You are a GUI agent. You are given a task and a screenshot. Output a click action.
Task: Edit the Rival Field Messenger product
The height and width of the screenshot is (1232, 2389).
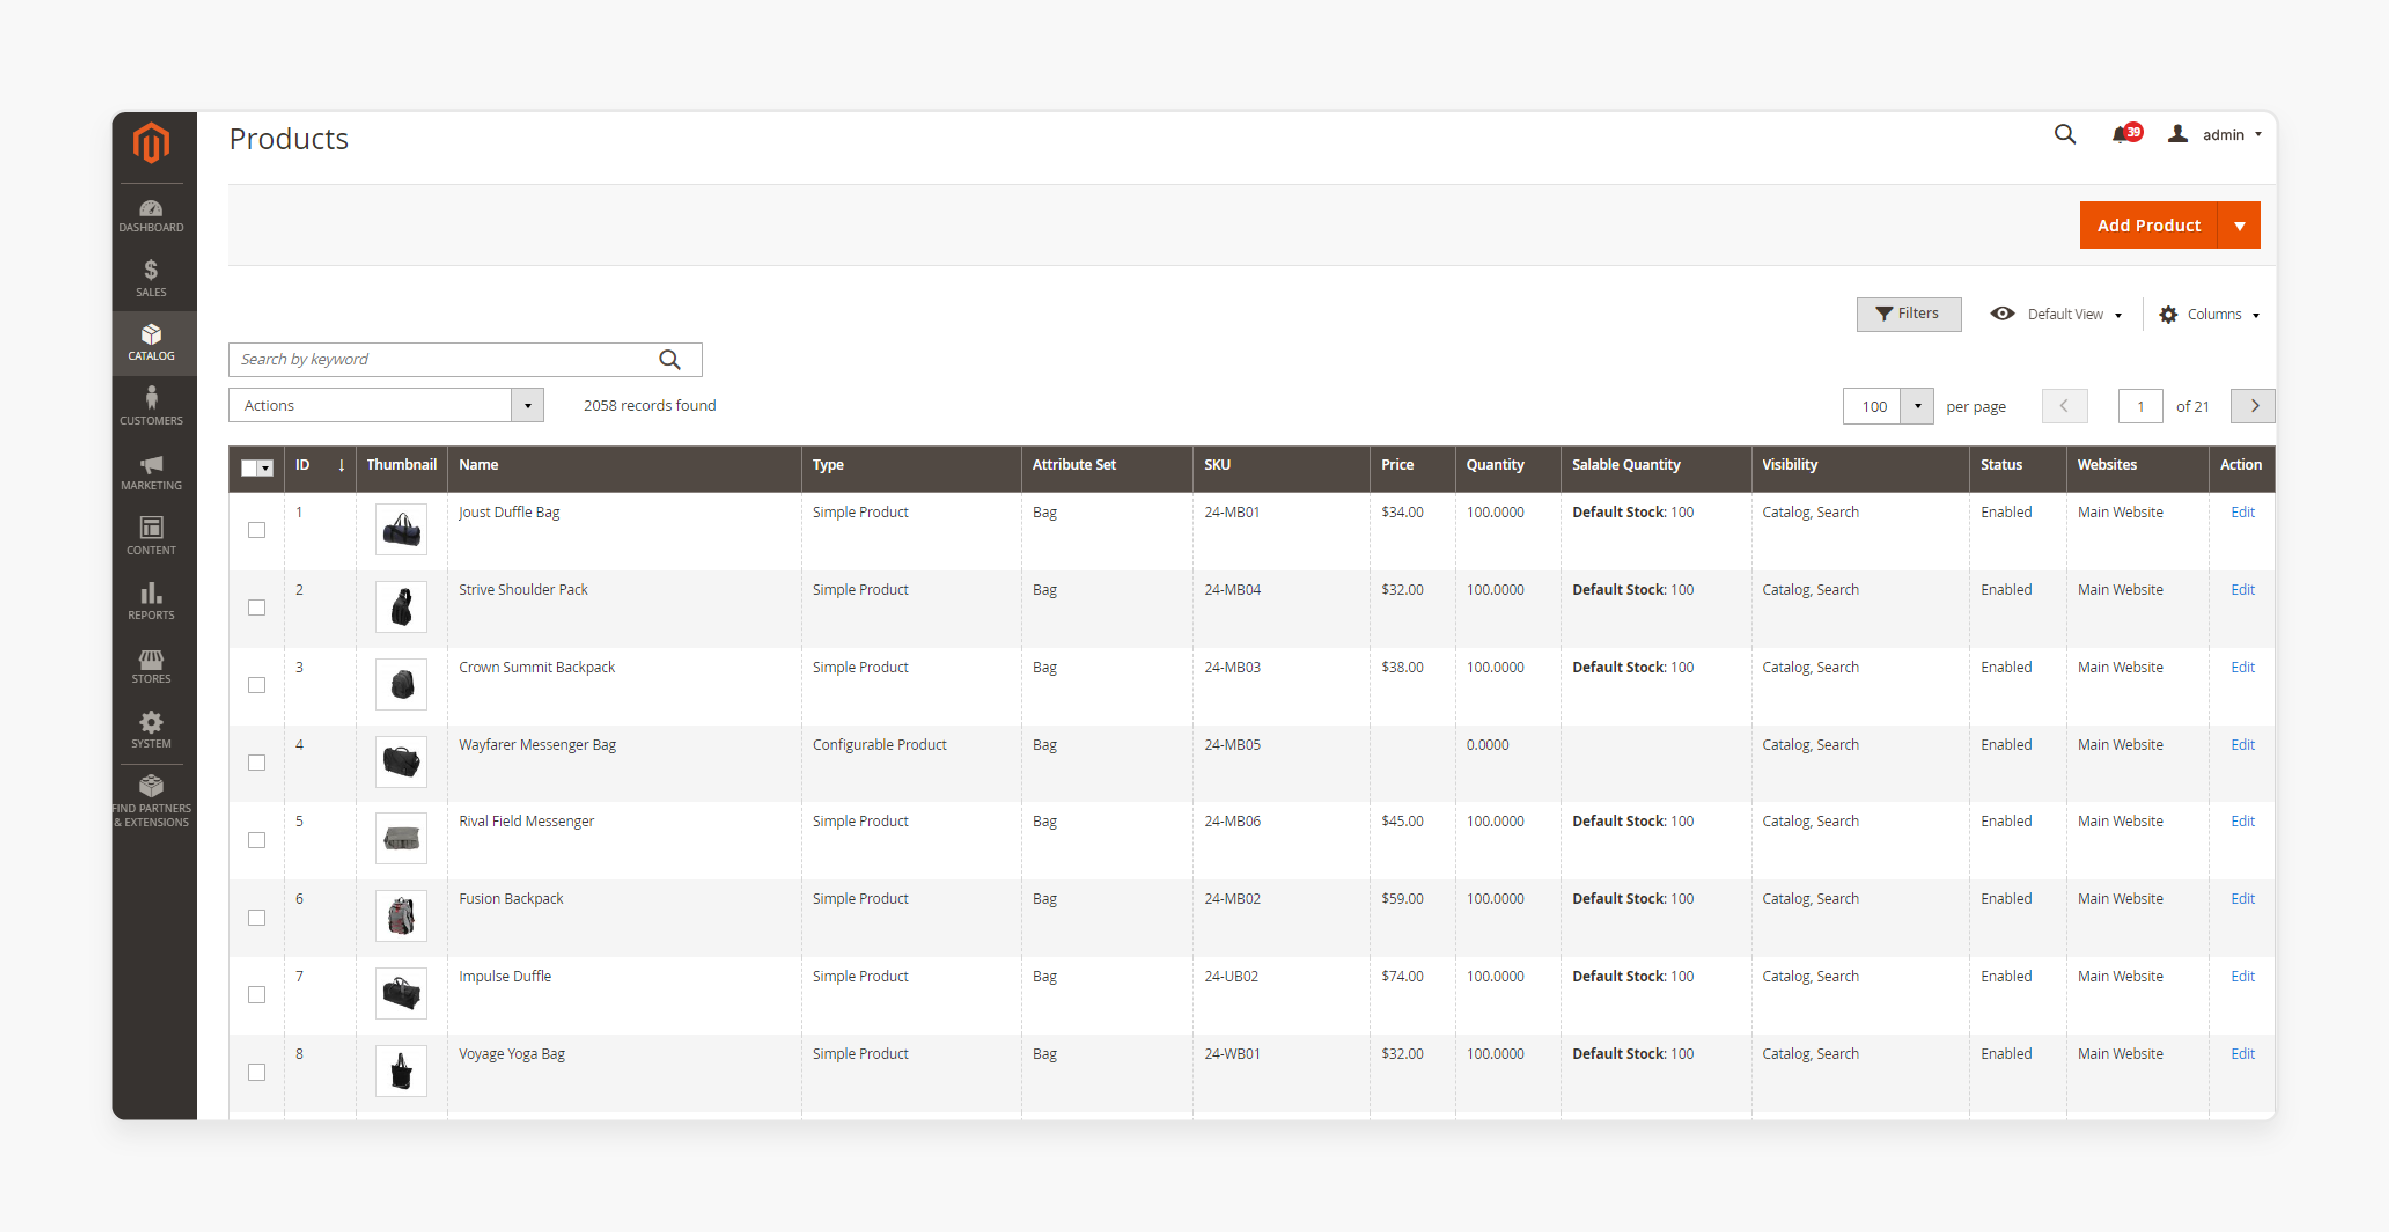2242,821
